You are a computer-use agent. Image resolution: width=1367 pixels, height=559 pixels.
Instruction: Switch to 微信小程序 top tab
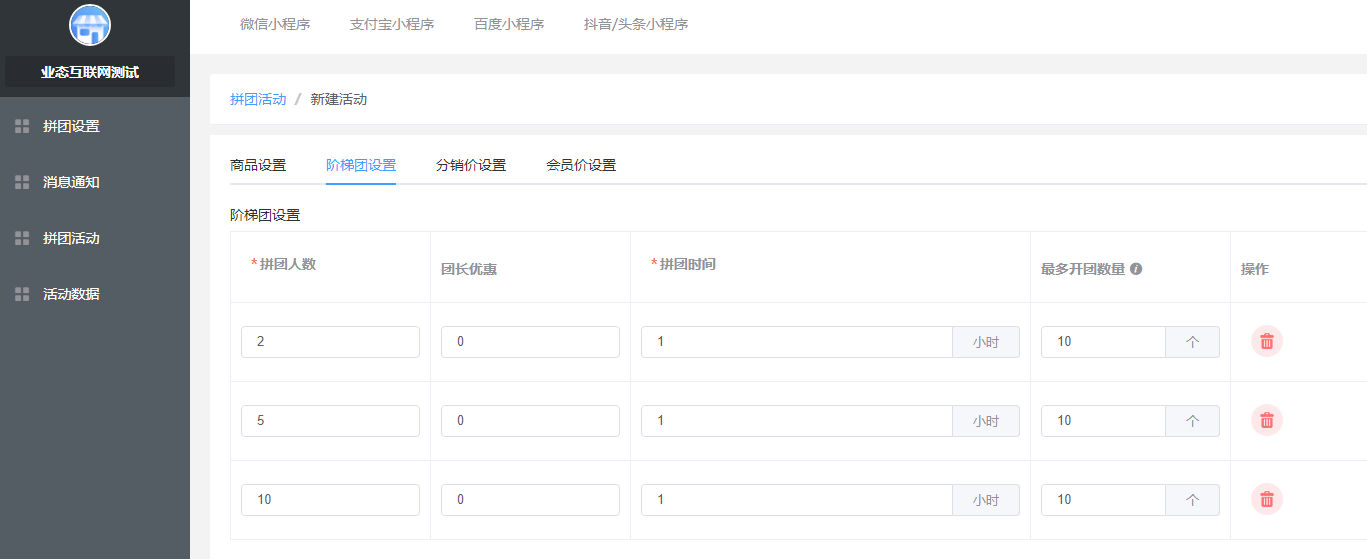[x=275, y=24]
